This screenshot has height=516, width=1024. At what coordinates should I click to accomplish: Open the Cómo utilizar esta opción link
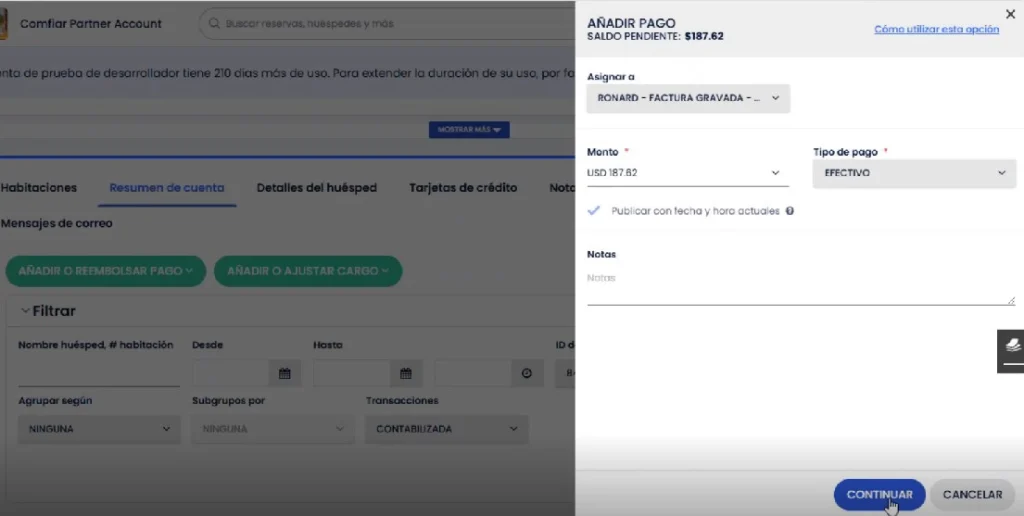point(936,30)
